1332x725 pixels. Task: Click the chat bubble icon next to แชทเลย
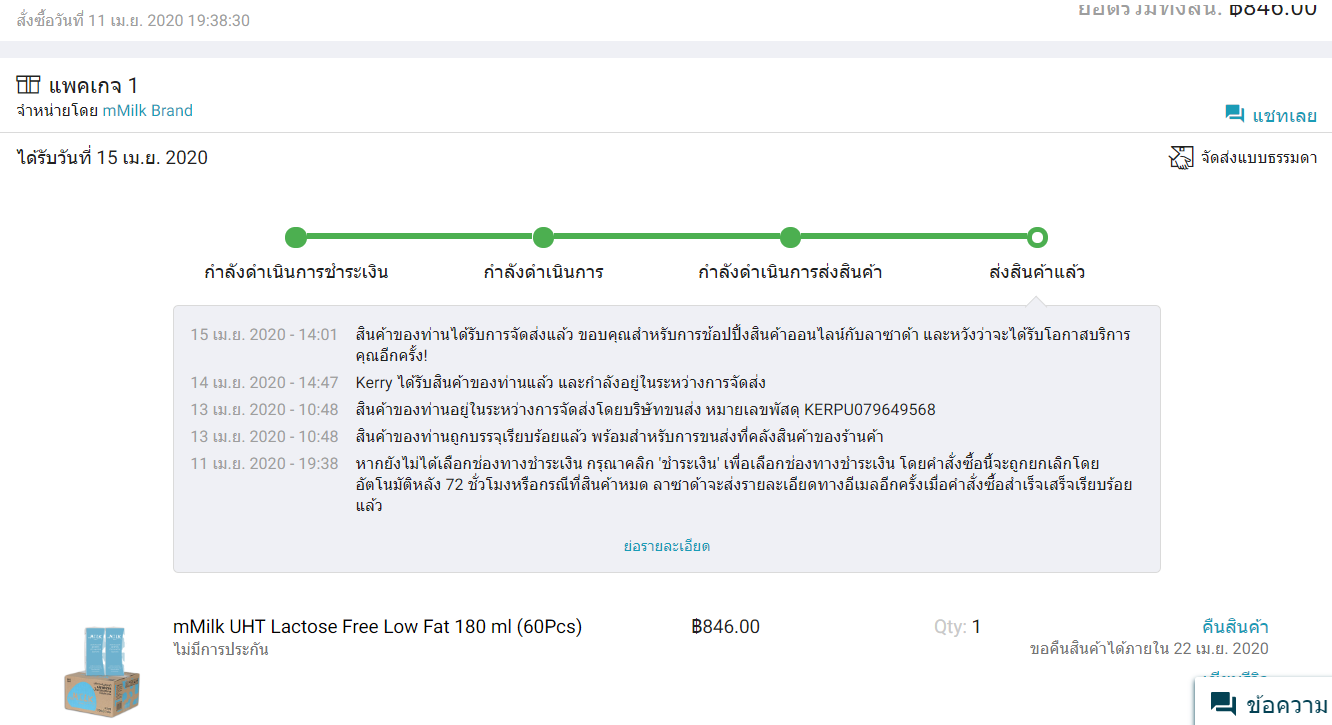[x=1234, y=115]
